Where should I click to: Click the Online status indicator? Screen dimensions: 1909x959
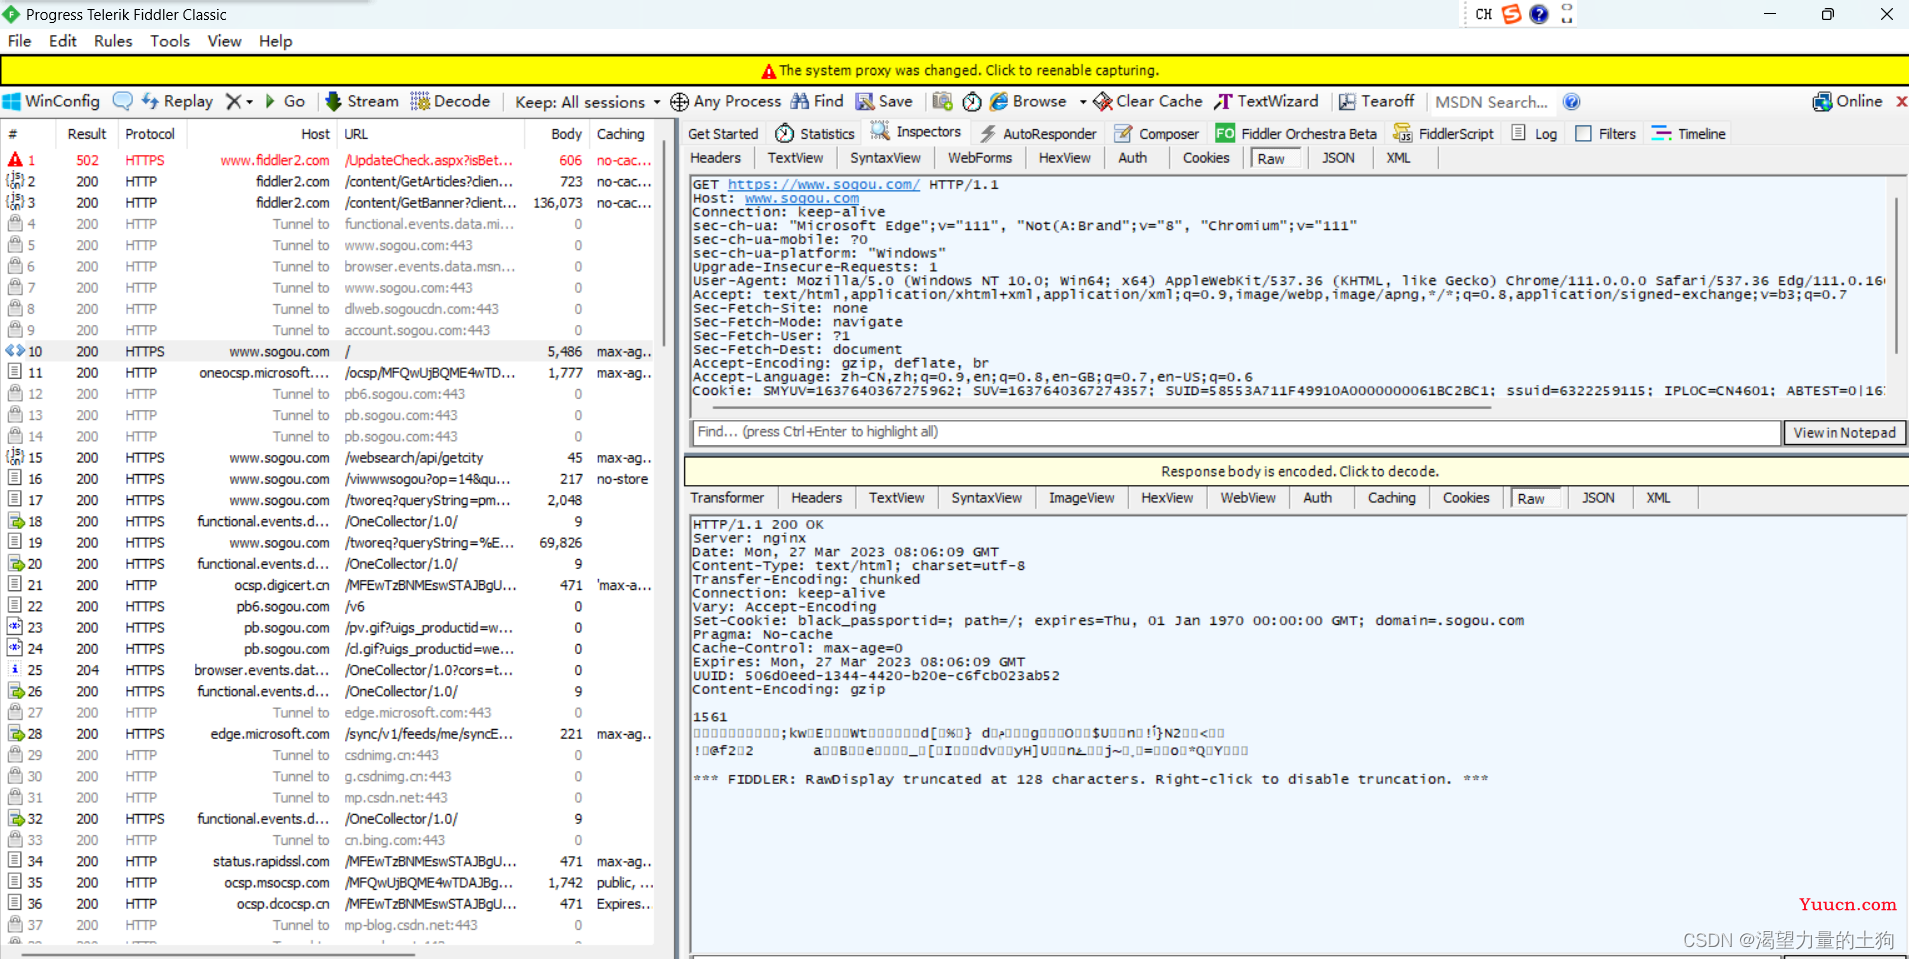(1847, 101)
